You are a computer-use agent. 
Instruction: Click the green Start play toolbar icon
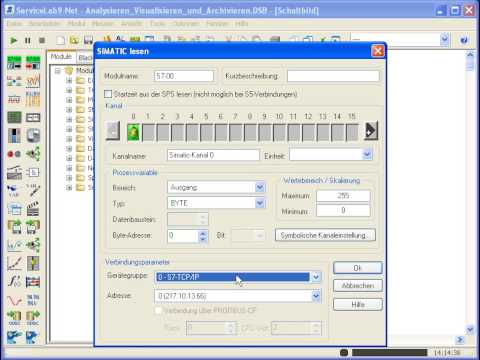14,41
